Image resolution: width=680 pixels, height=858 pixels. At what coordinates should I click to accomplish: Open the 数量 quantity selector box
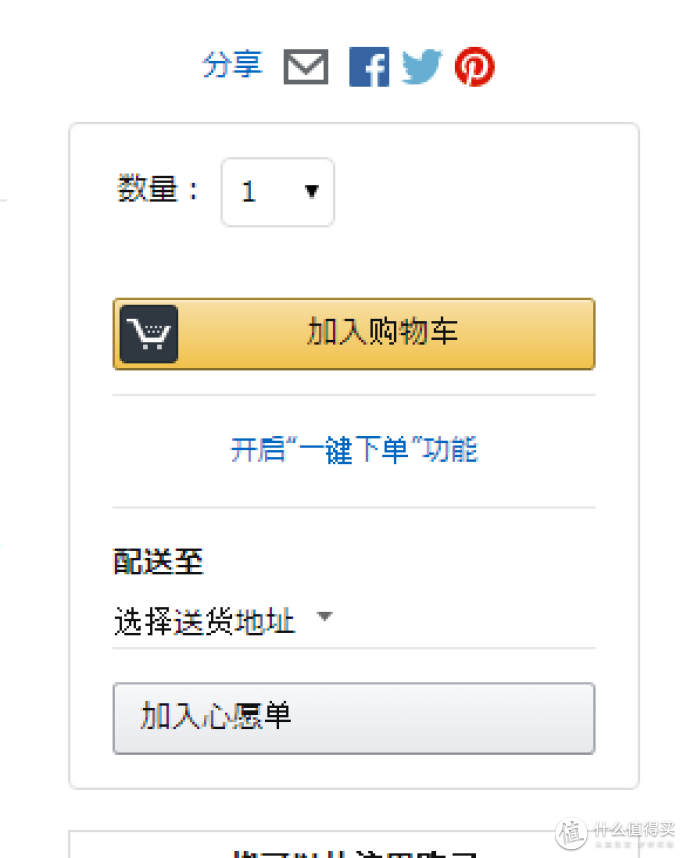pyautogui.click(x=278, y=192)
